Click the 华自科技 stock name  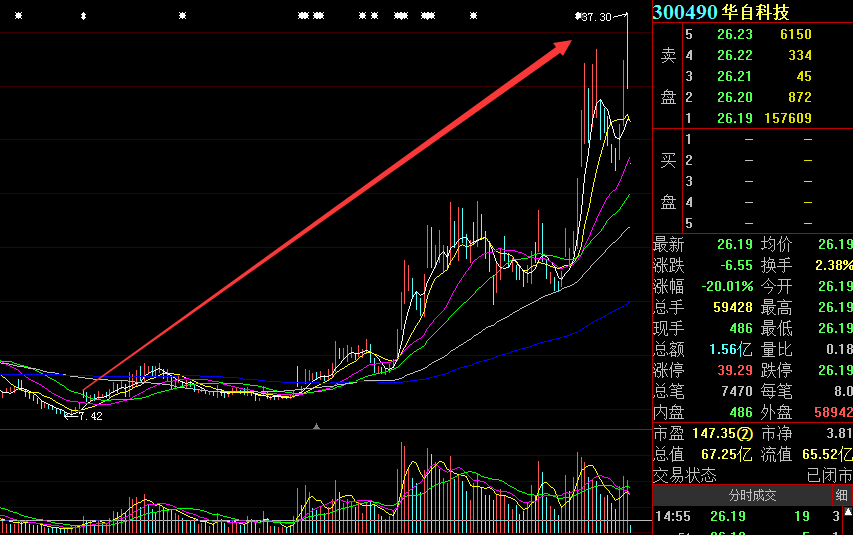[756, 12]
